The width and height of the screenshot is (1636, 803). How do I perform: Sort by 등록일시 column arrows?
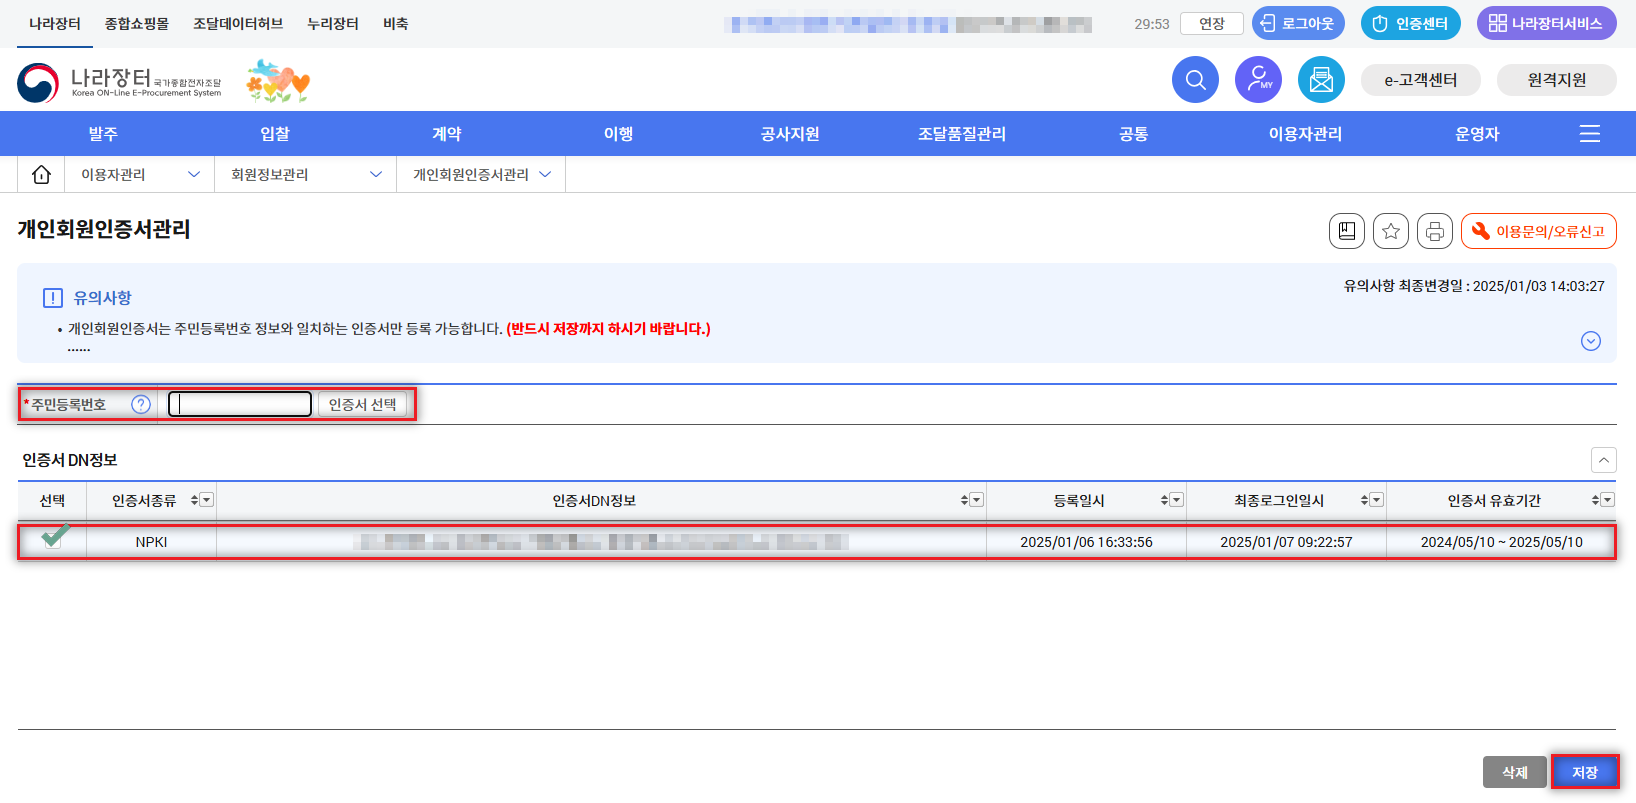coord(1164,500)
